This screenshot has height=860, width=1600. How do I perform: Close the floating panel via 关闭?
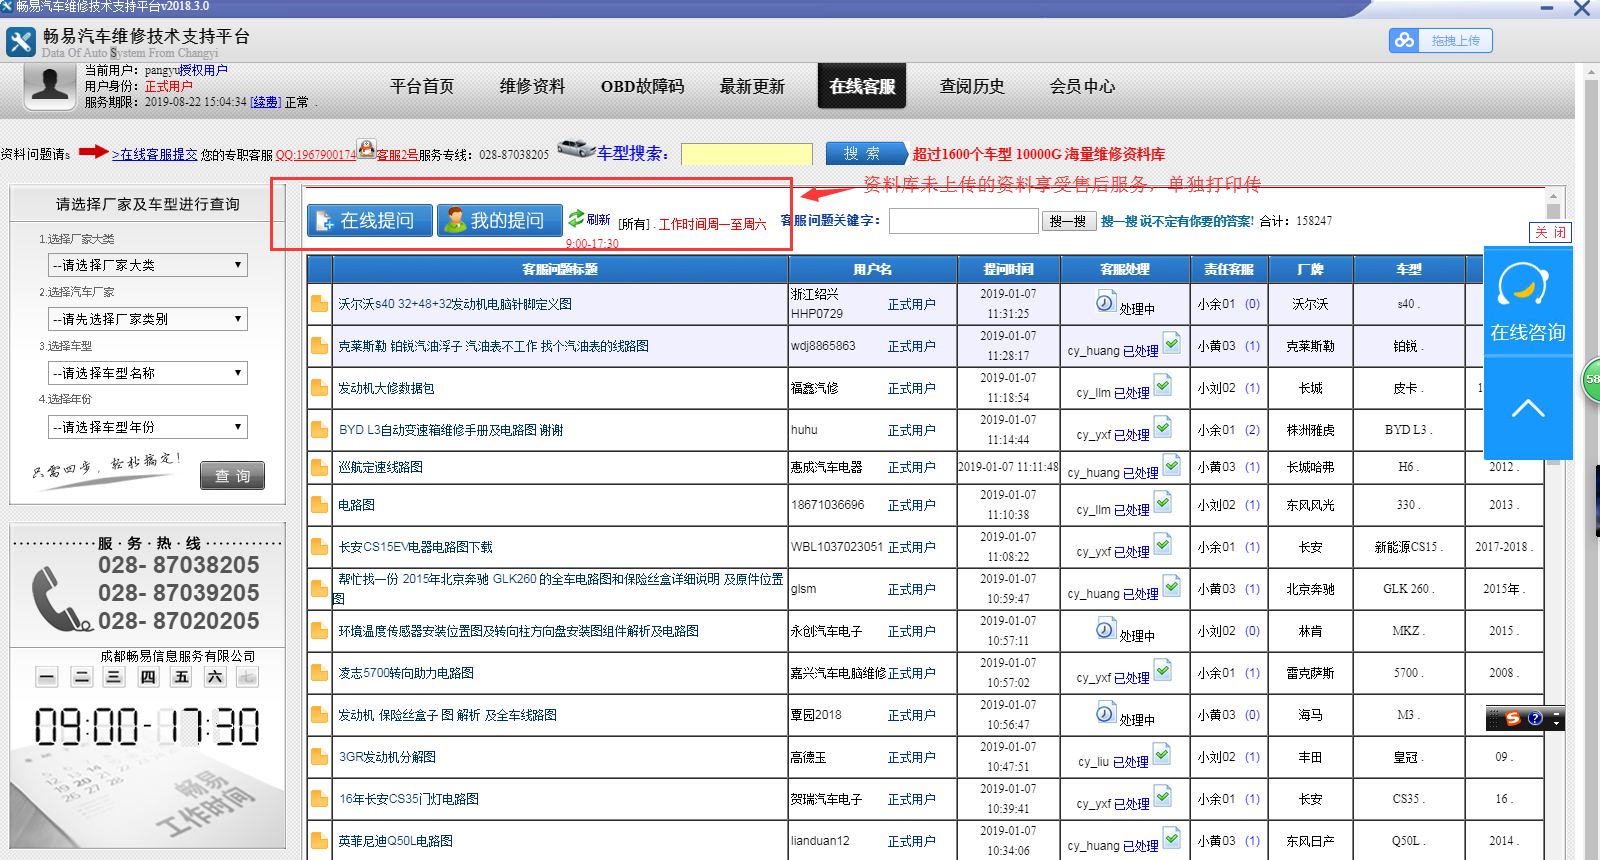tap(1550, 232)
